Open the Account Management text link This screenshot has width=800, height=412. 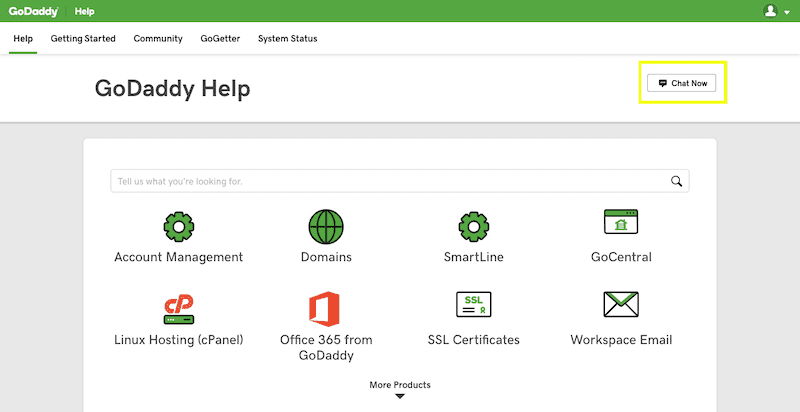tap(179, 257)
